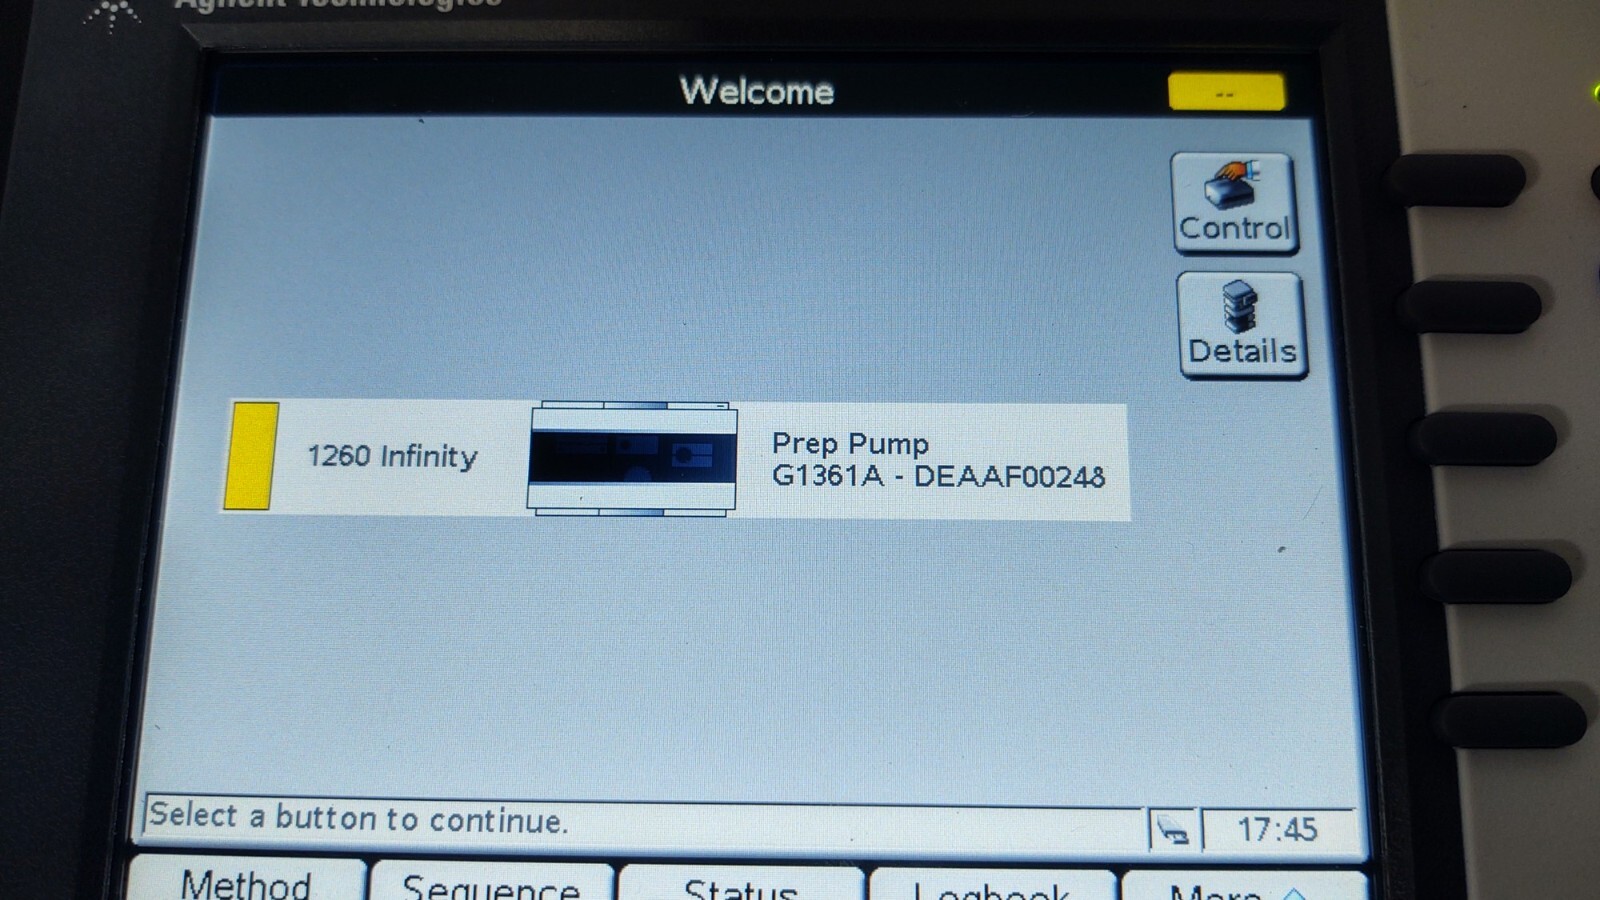Select the Prep Pump module image
This screenshot has height=900, width=1600.
tap(633, 459)
